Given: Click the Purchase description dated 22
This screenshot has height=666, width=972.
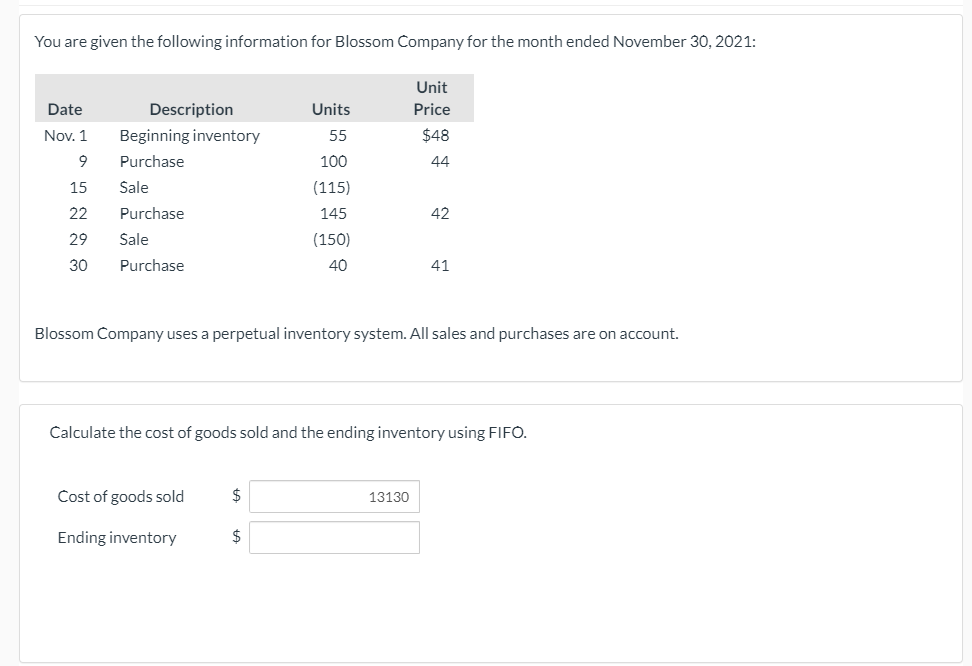Looking at the screenshot, I should point(152,213).
